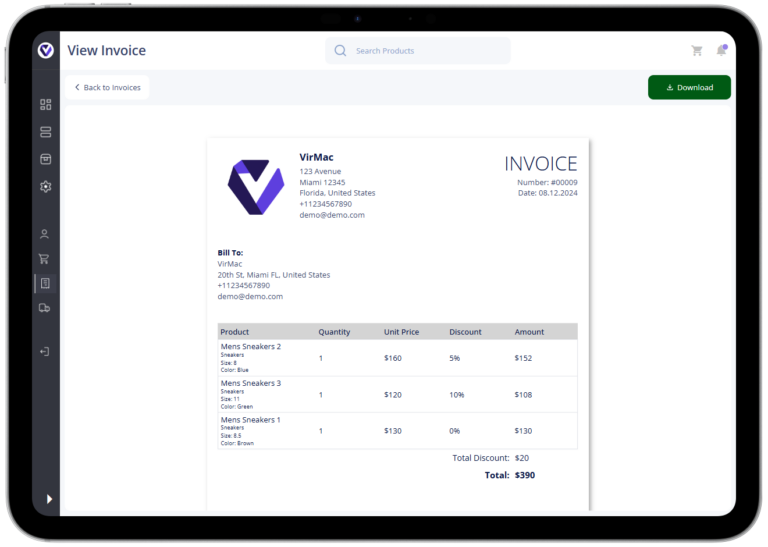
Task: Click the $120 unit price cell
Action: pyautogui.click(x=393, y=395)
